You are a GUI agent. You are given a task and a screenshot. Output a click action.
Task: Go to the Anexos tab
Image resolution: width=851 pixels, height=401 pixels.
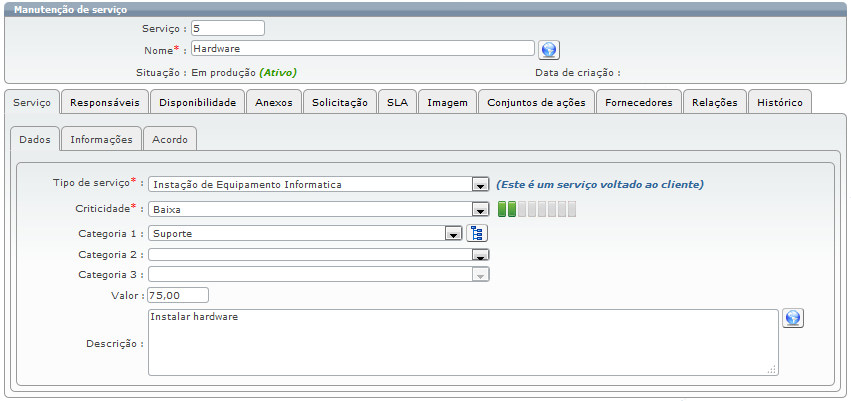pyautogui.click(x=273, y=102)
